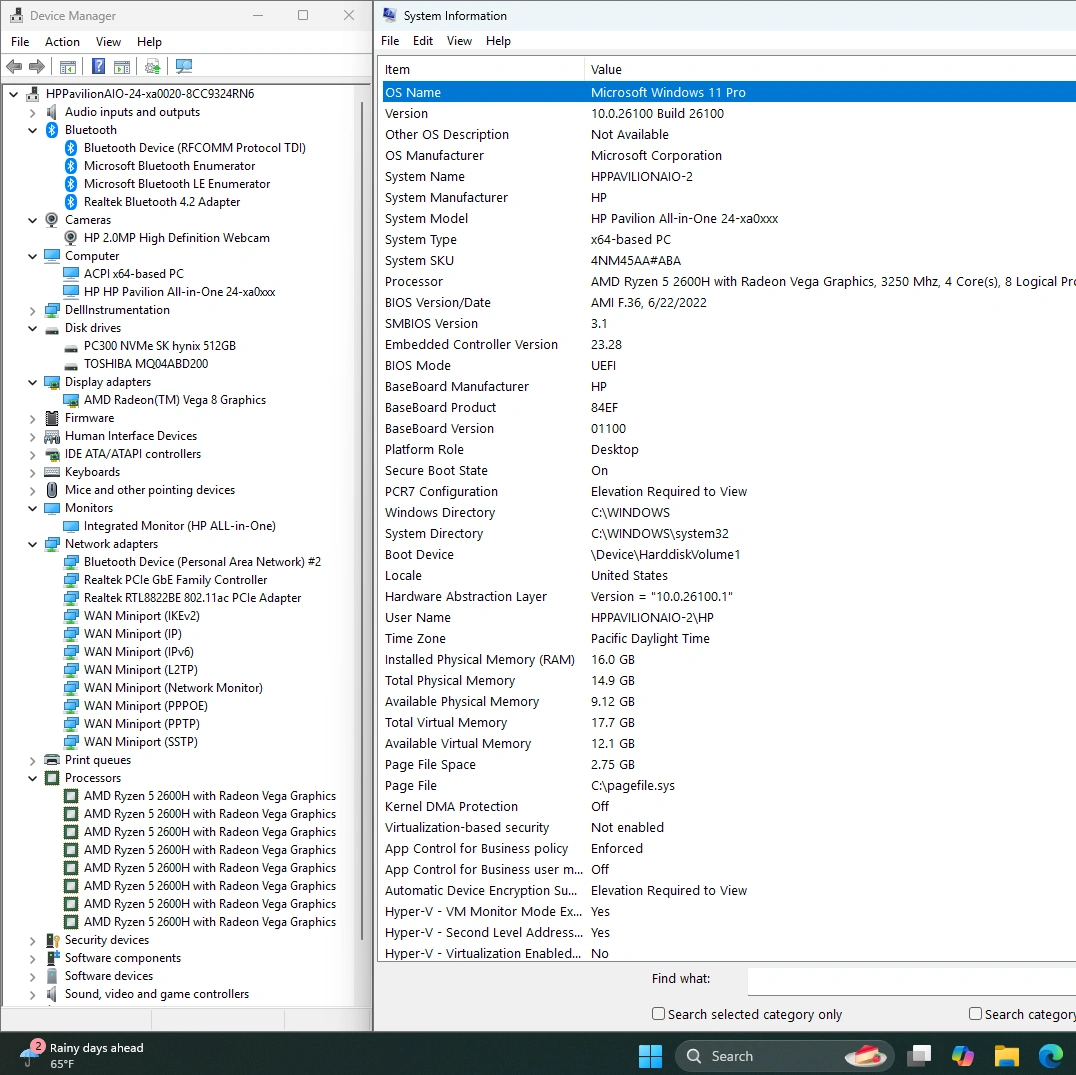Click the Device Manager vertical scrollbar
Image resolution: width=1076 pixels, height=1075 pixels.
tap(362, 521)
